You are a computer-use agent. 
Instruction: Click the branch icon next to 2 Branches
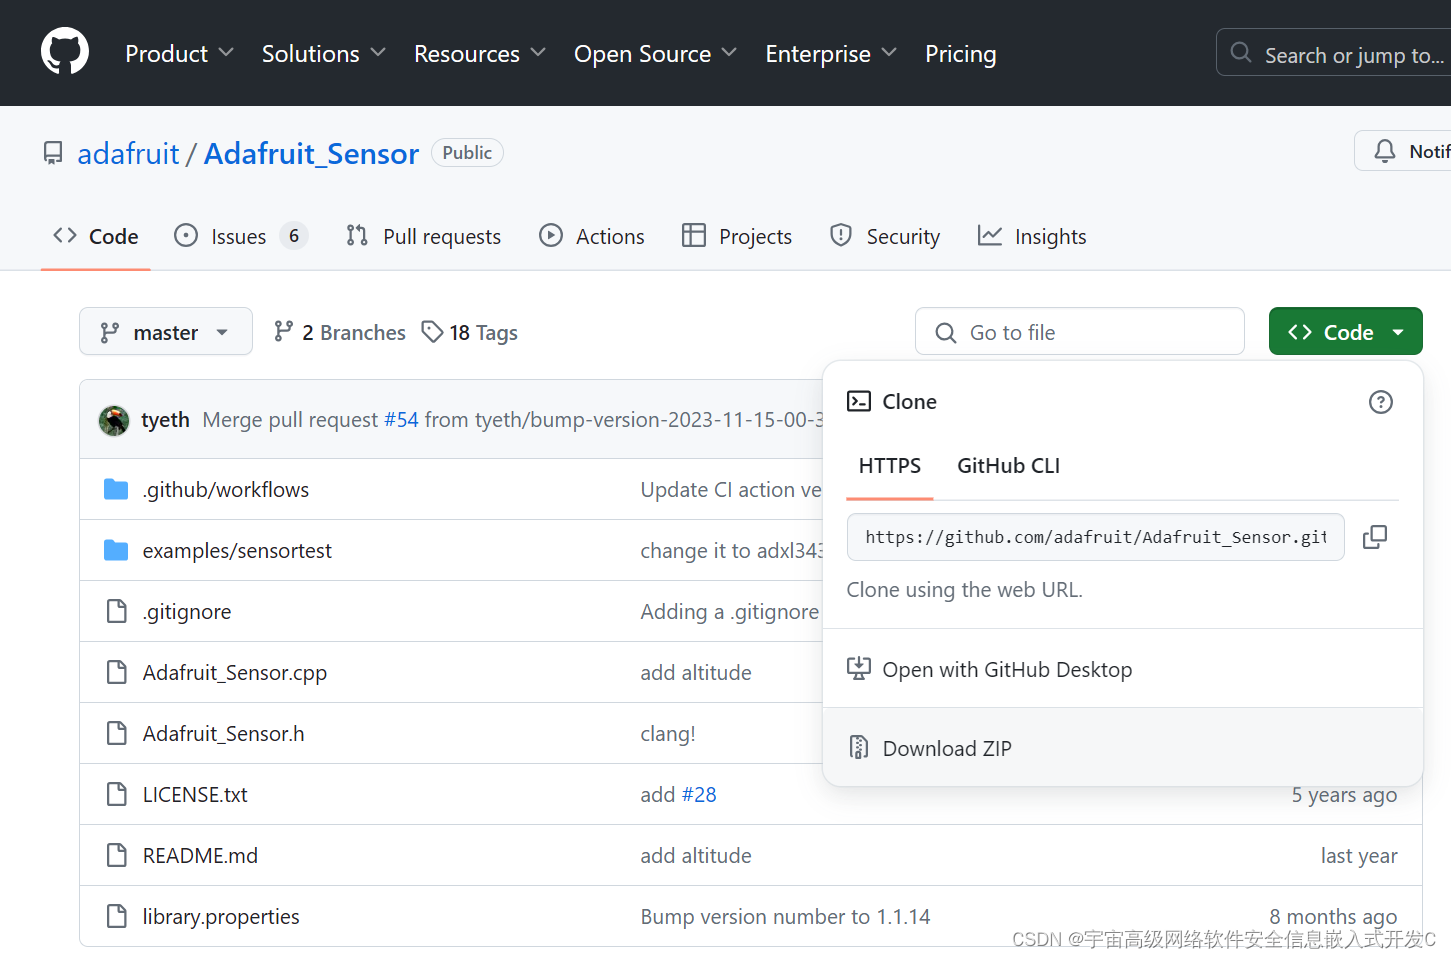[x=284, y=331]
